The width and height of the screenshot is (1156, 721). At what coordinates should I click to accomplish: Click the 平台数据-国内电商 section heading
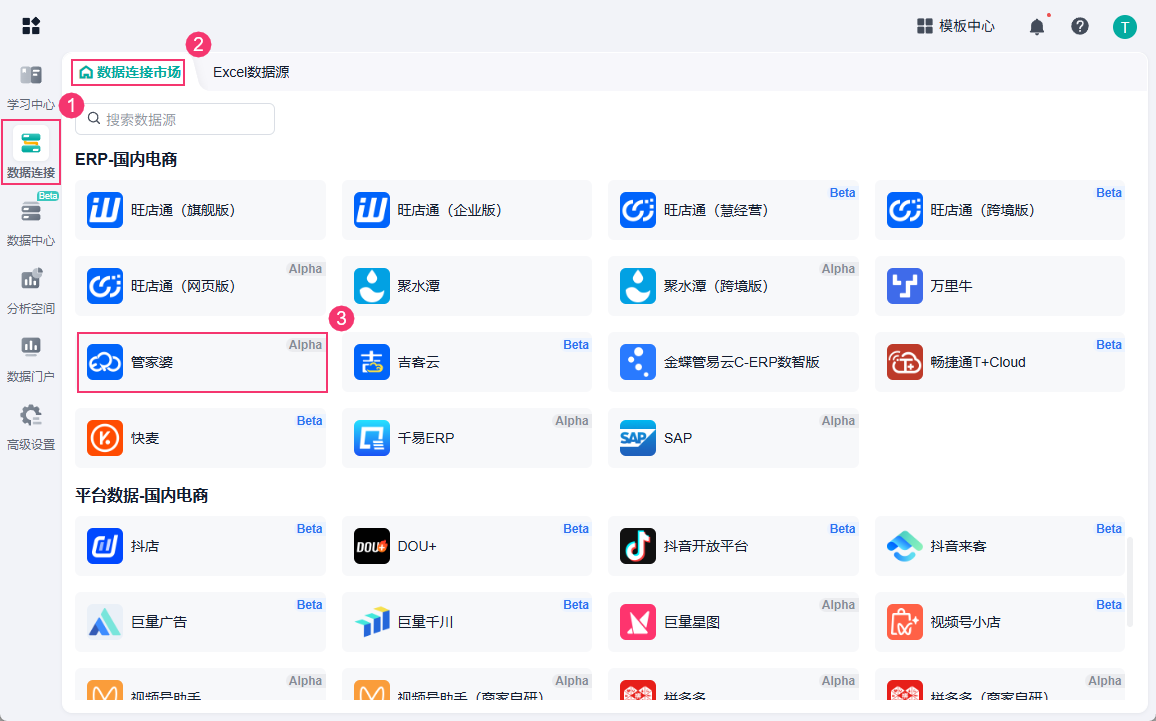coord(142,495)
